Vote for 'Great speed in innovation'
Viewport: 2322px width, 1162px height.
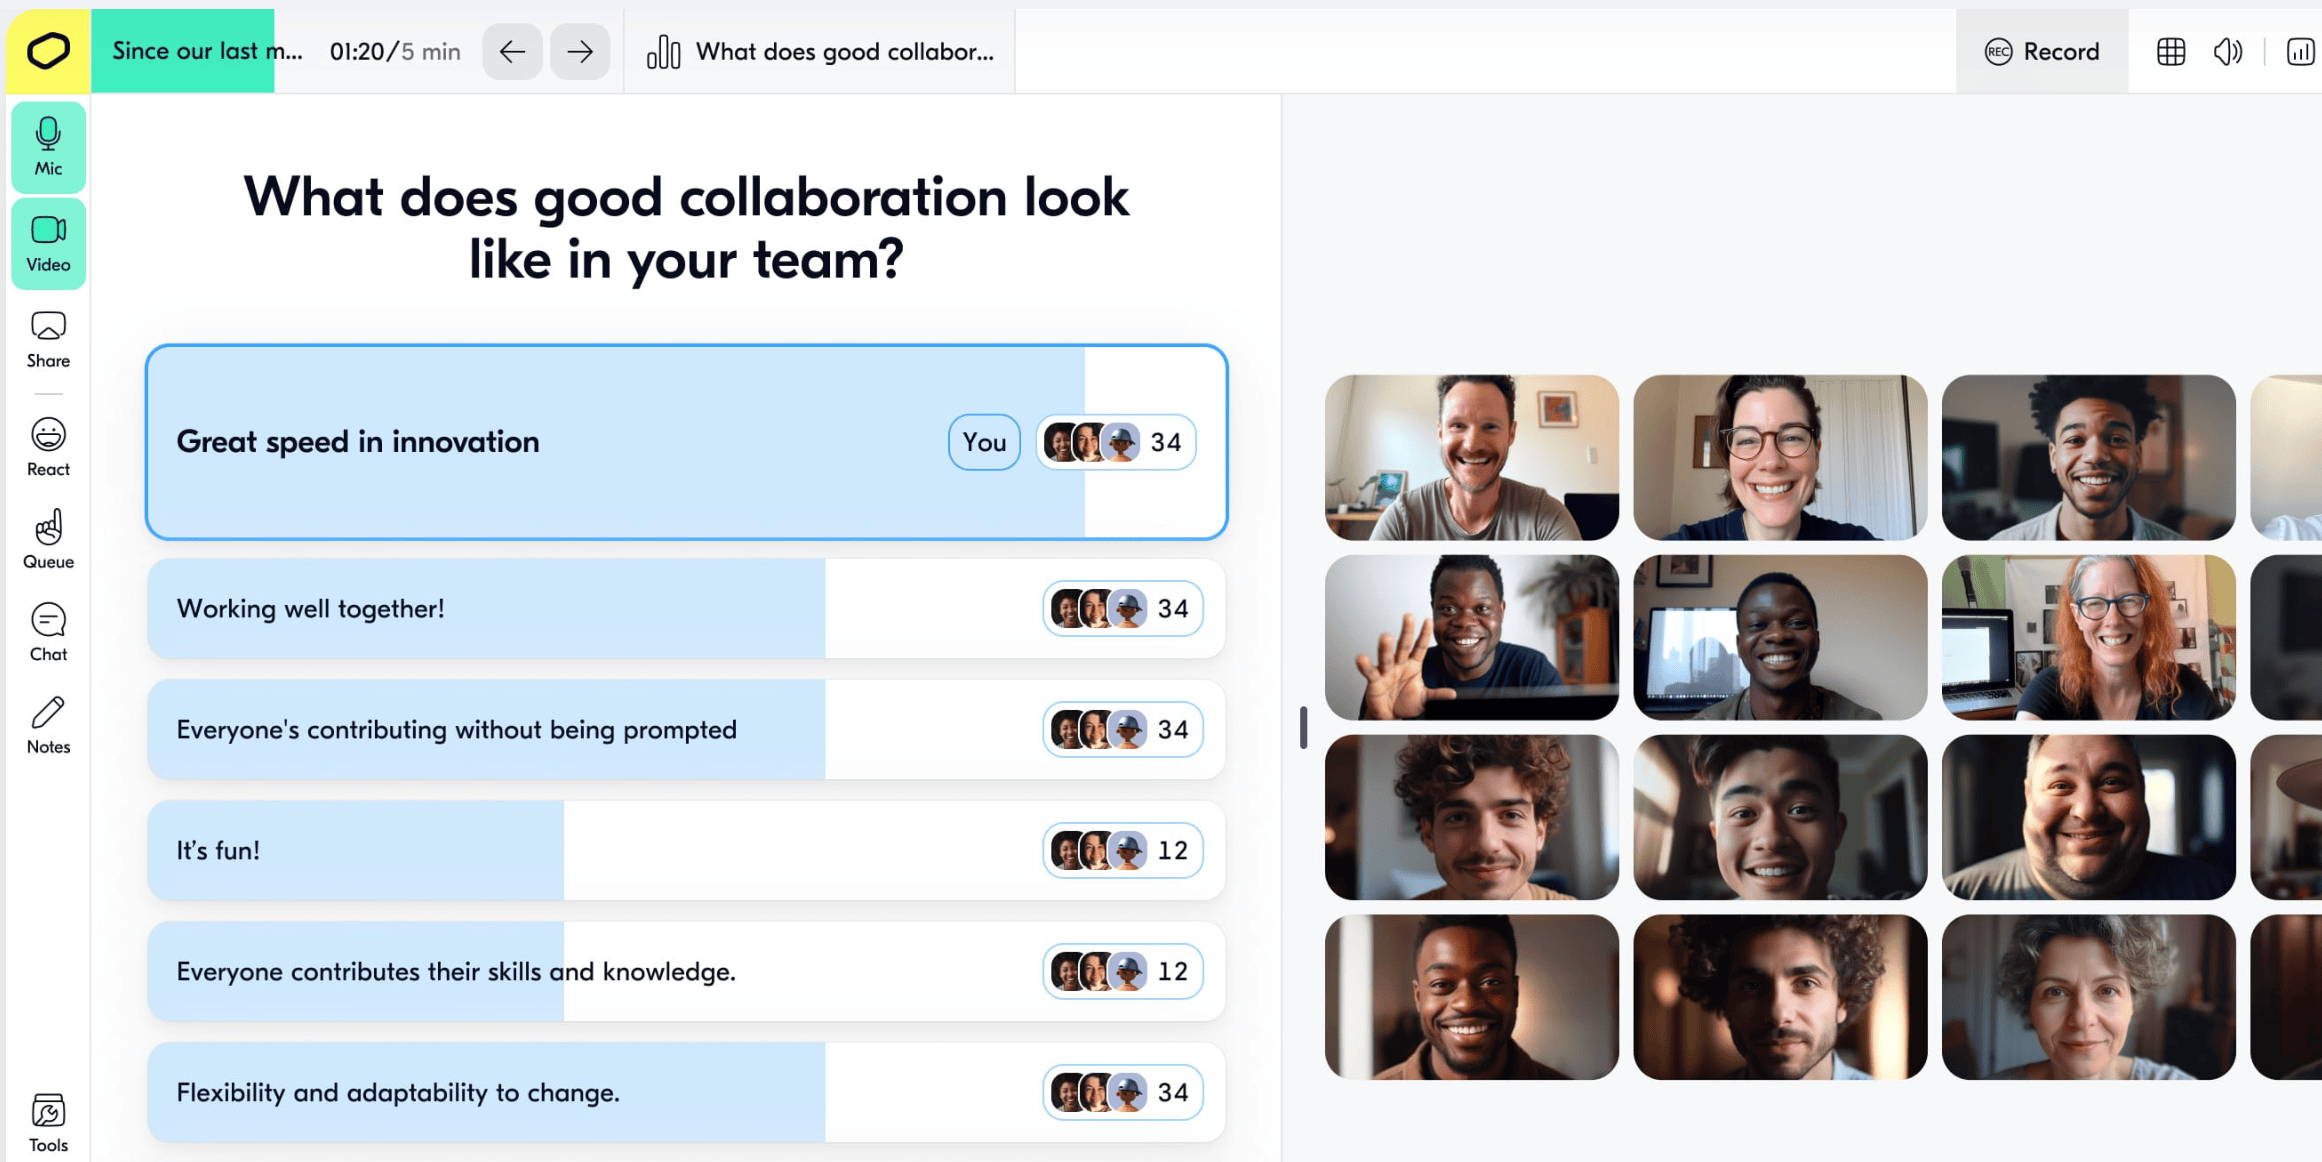[x=686, y=442]
